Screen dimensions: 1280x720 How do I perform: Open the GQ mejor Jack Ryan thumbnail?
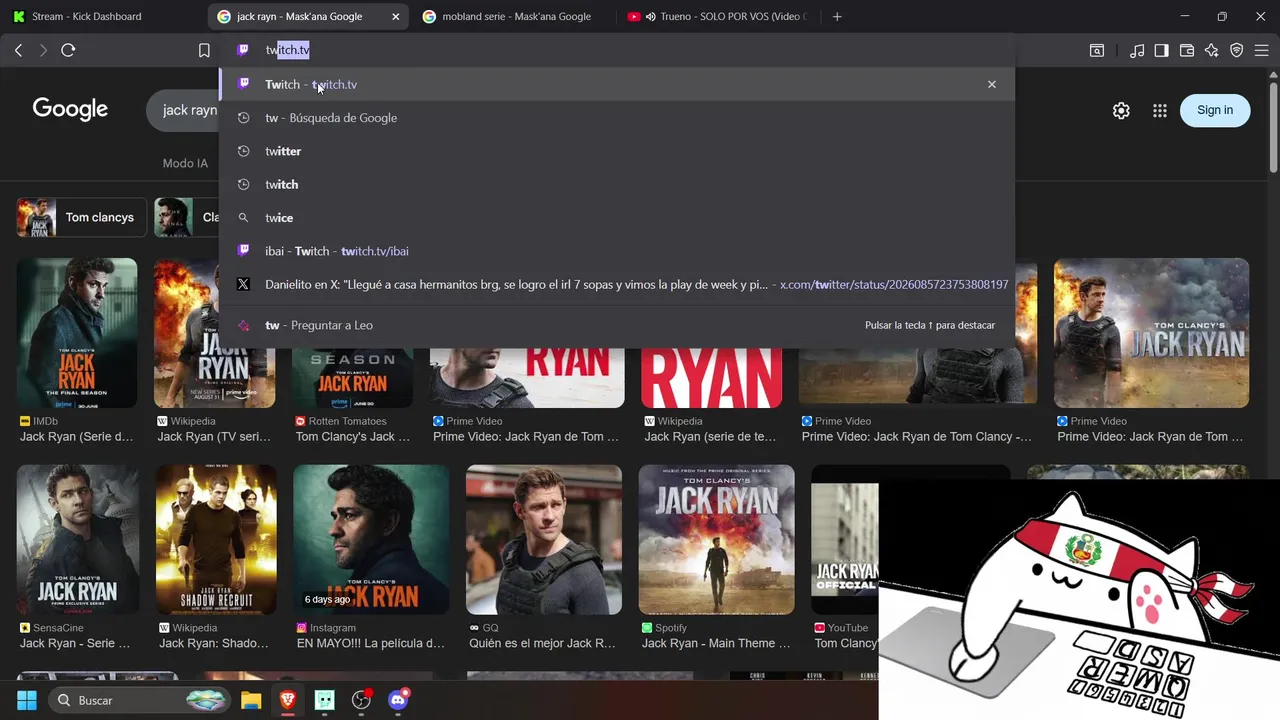coord(544,539)
